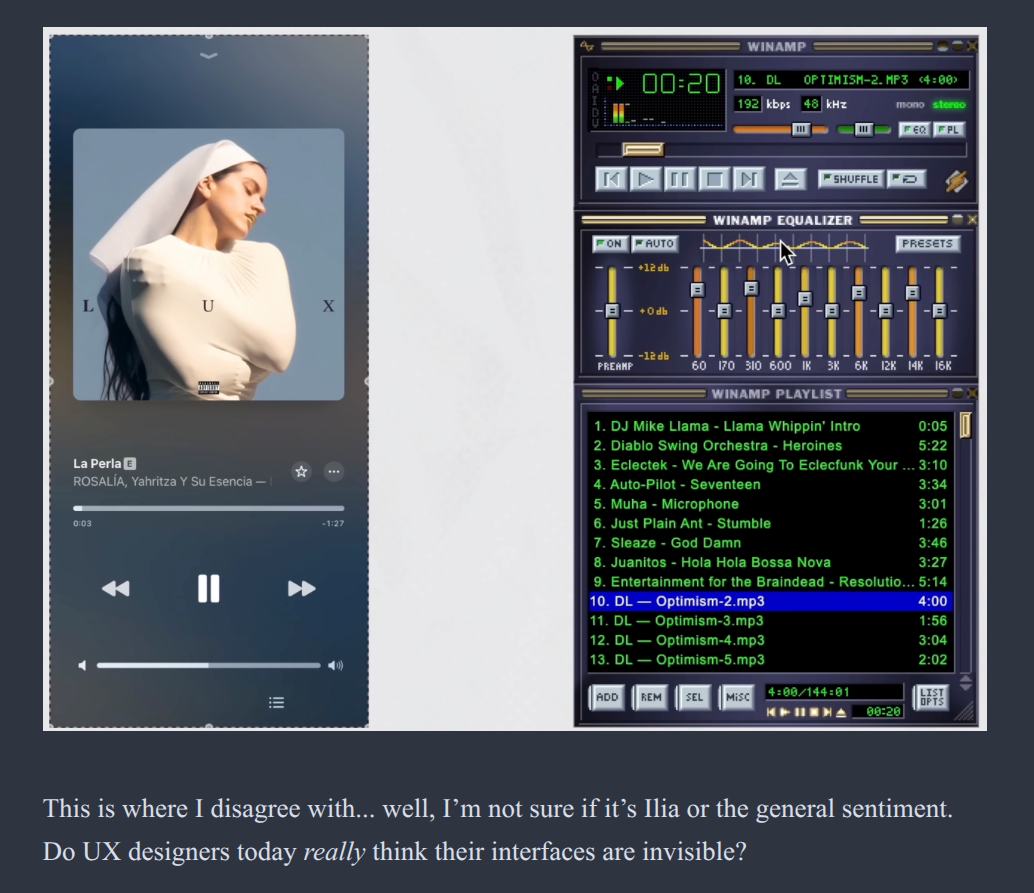Toggle the Winamp SHUFFLE button
1034x893 pixels.
[x=849, y=179]
